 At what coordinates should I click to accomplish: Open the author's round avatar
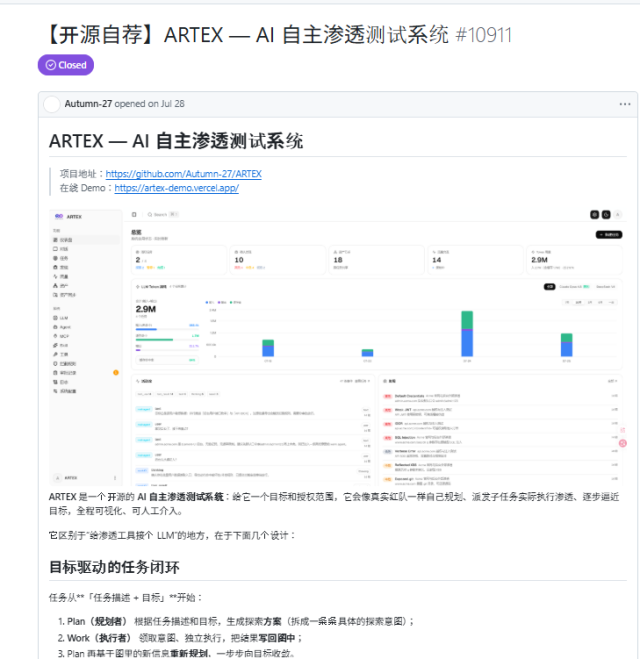pos(52,104)
